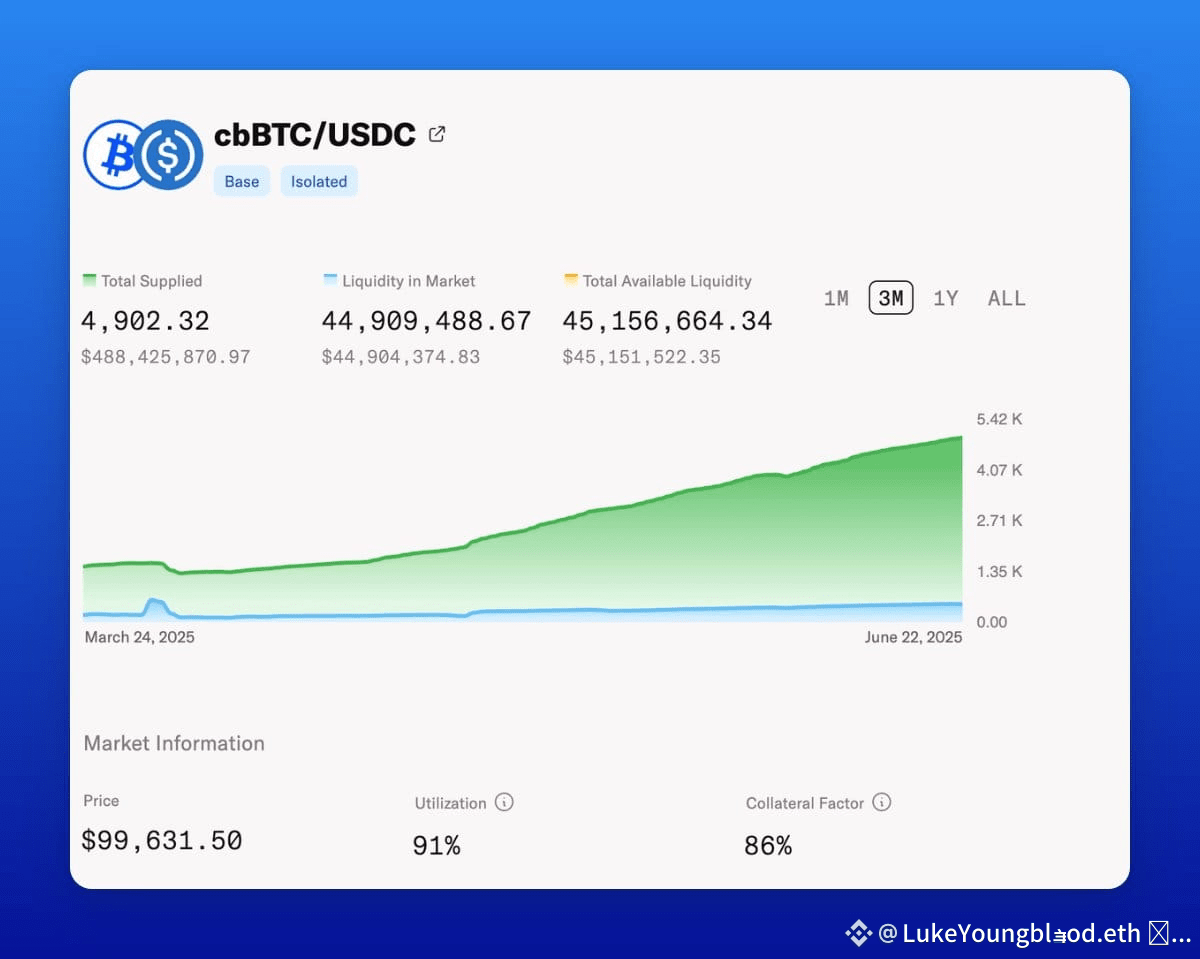
Task: Click the Total Available Liquidity label
Action: 667,281
